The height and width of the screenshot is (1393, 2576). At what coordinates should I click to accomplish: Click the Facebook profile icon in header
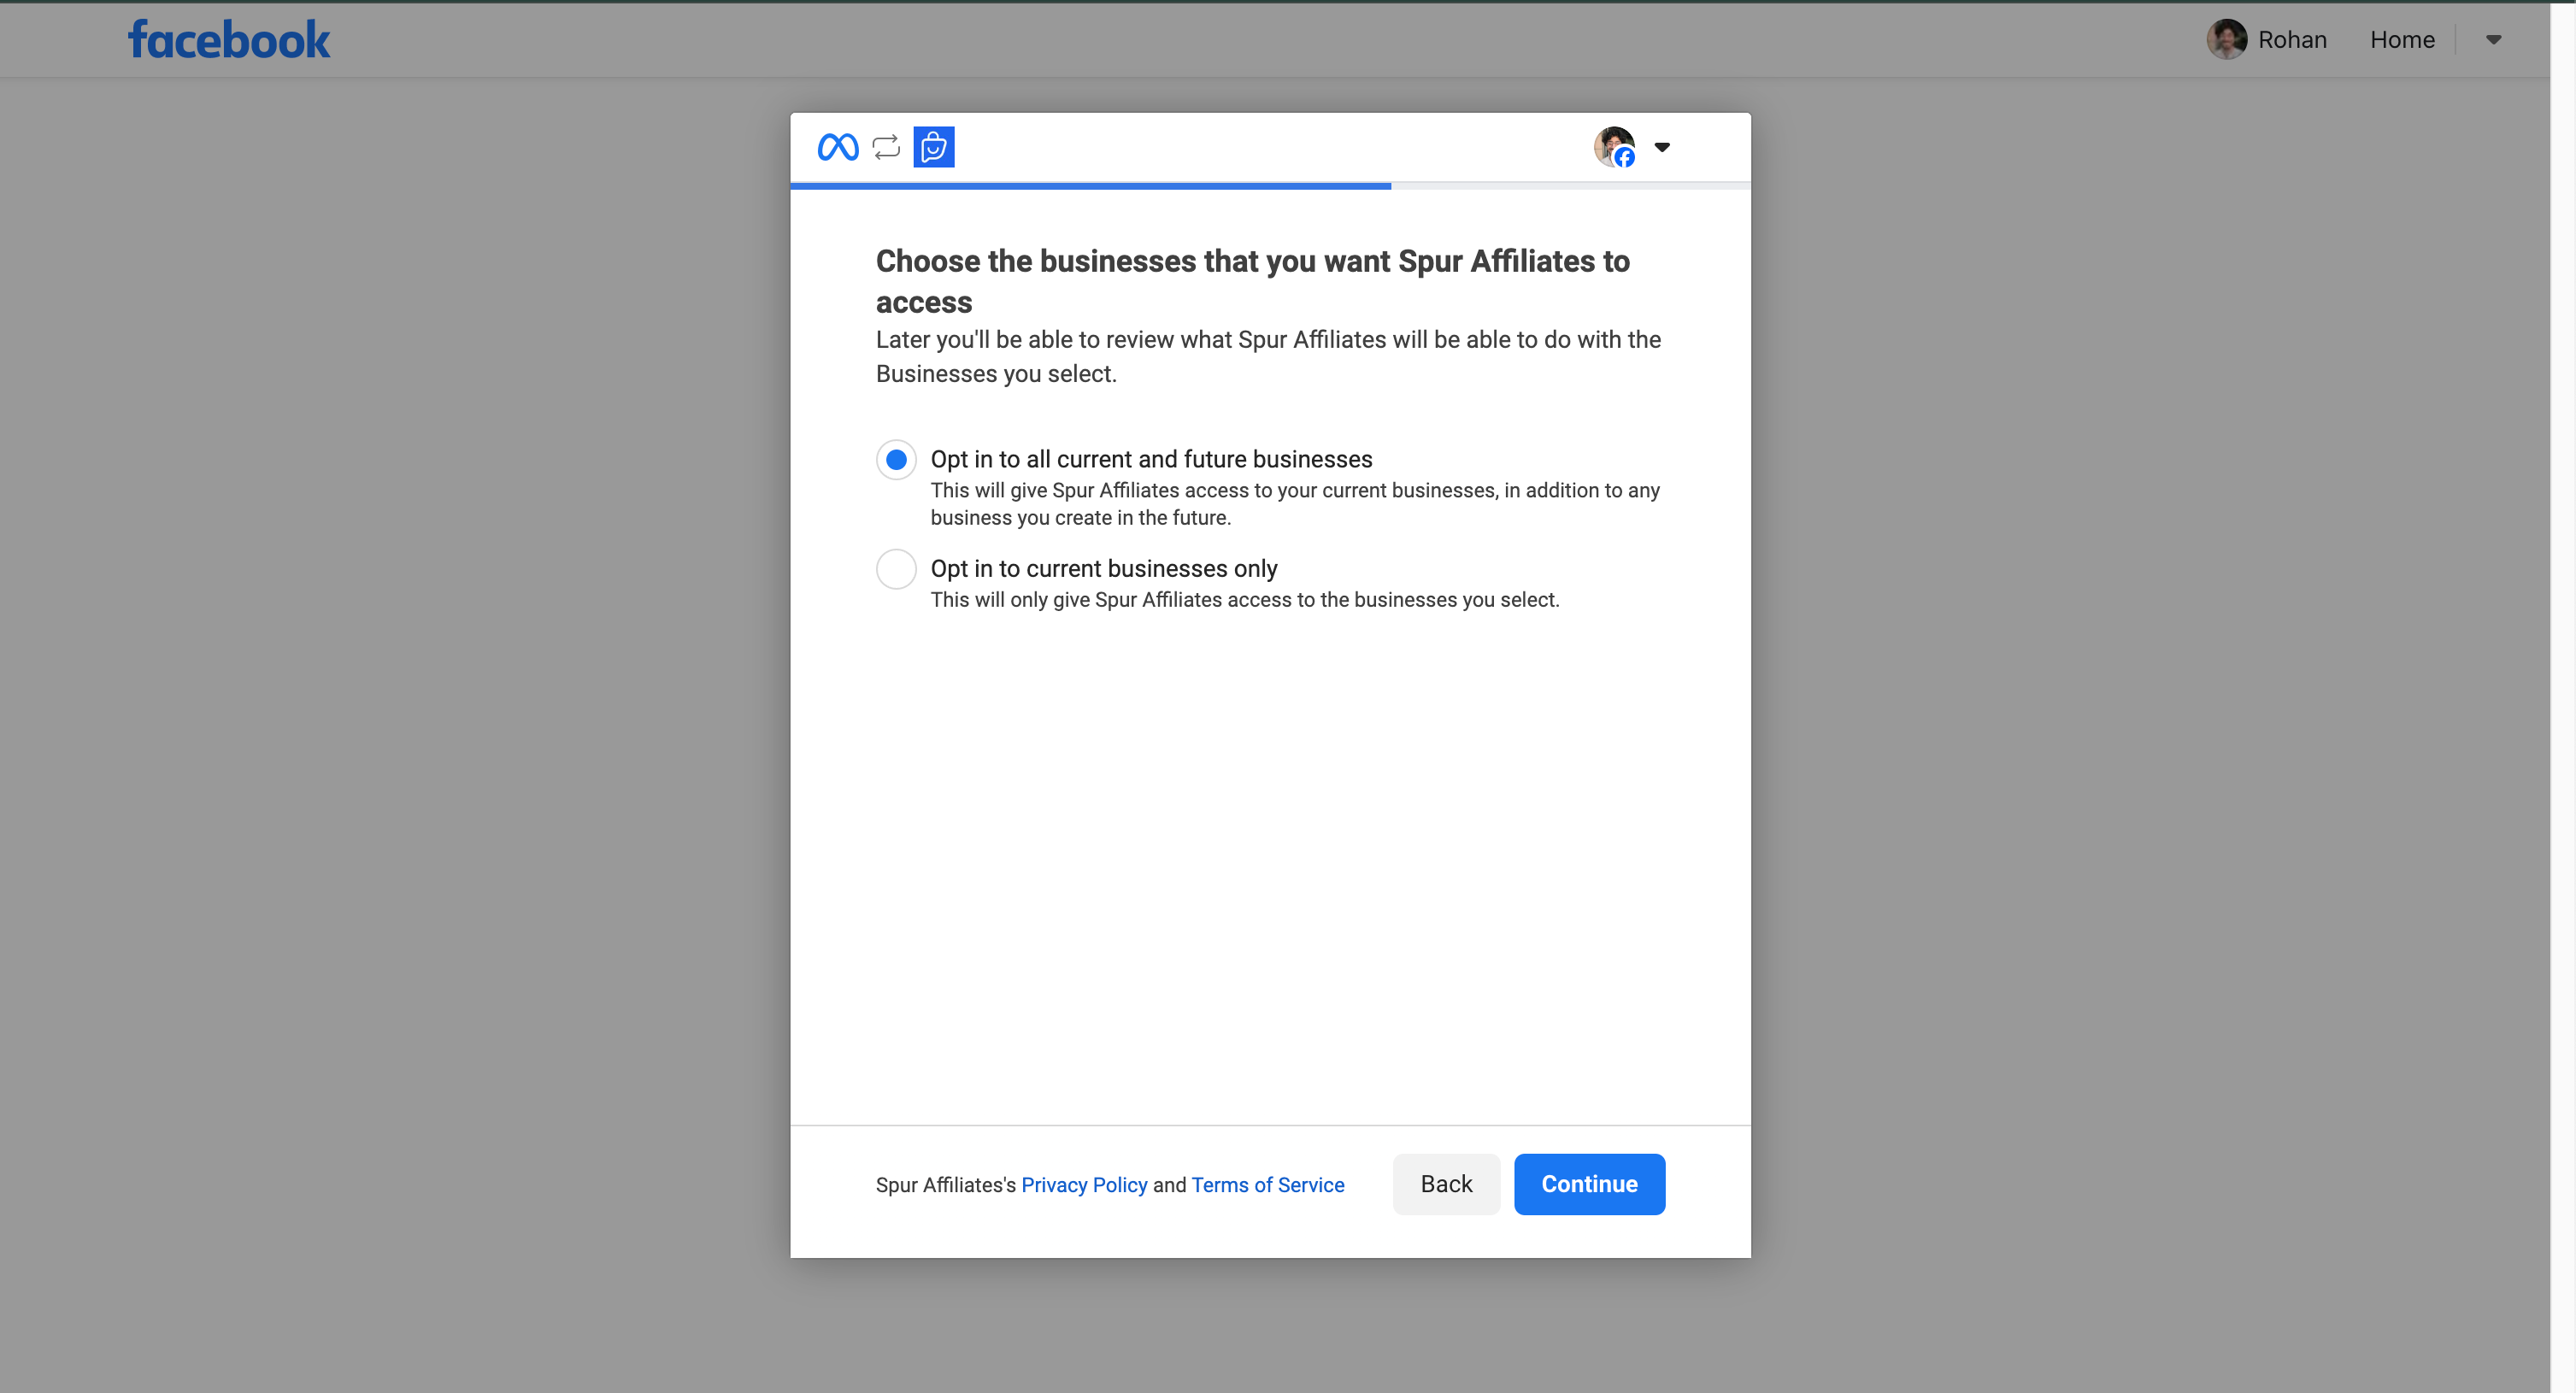(x=2226, y=38)
